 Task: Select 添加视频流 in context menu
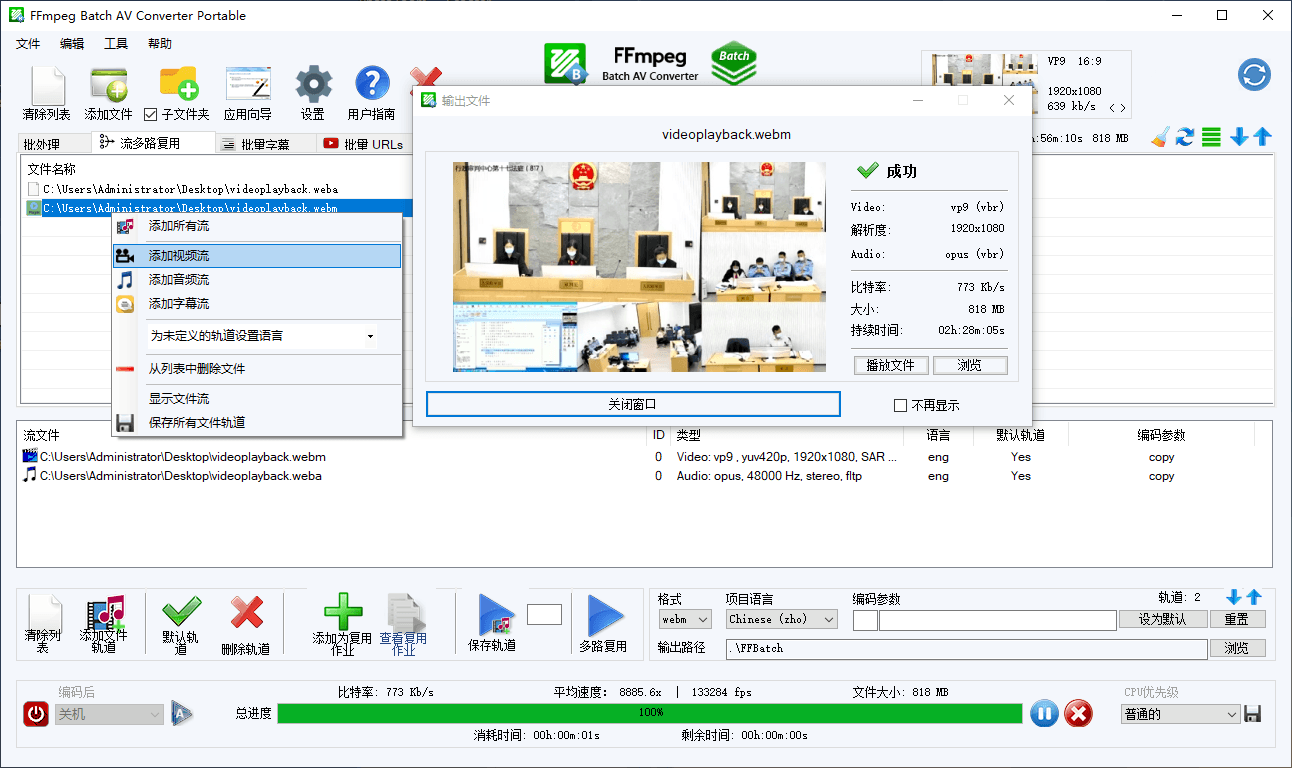257,256
